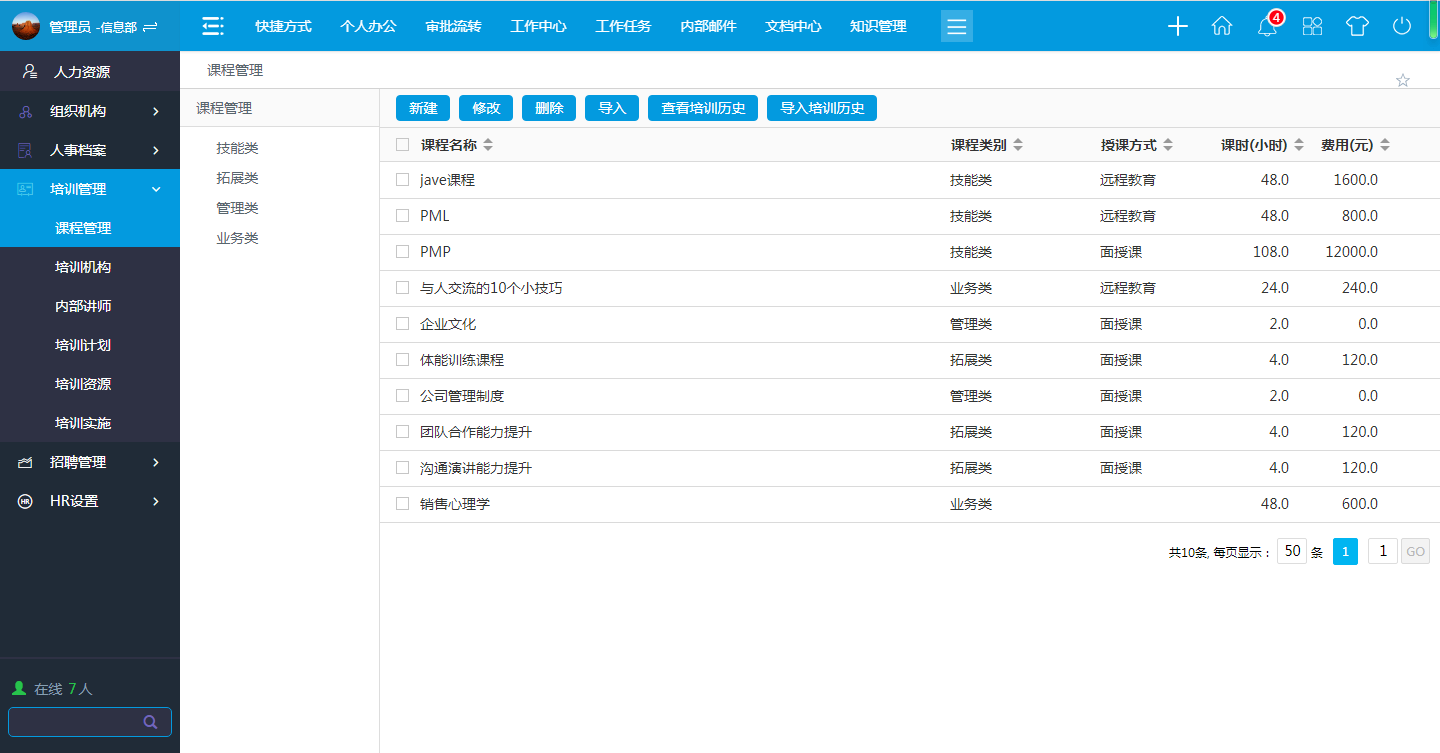
Task: Select the 拓展类 category in tree
Action: tap(237, 178)
